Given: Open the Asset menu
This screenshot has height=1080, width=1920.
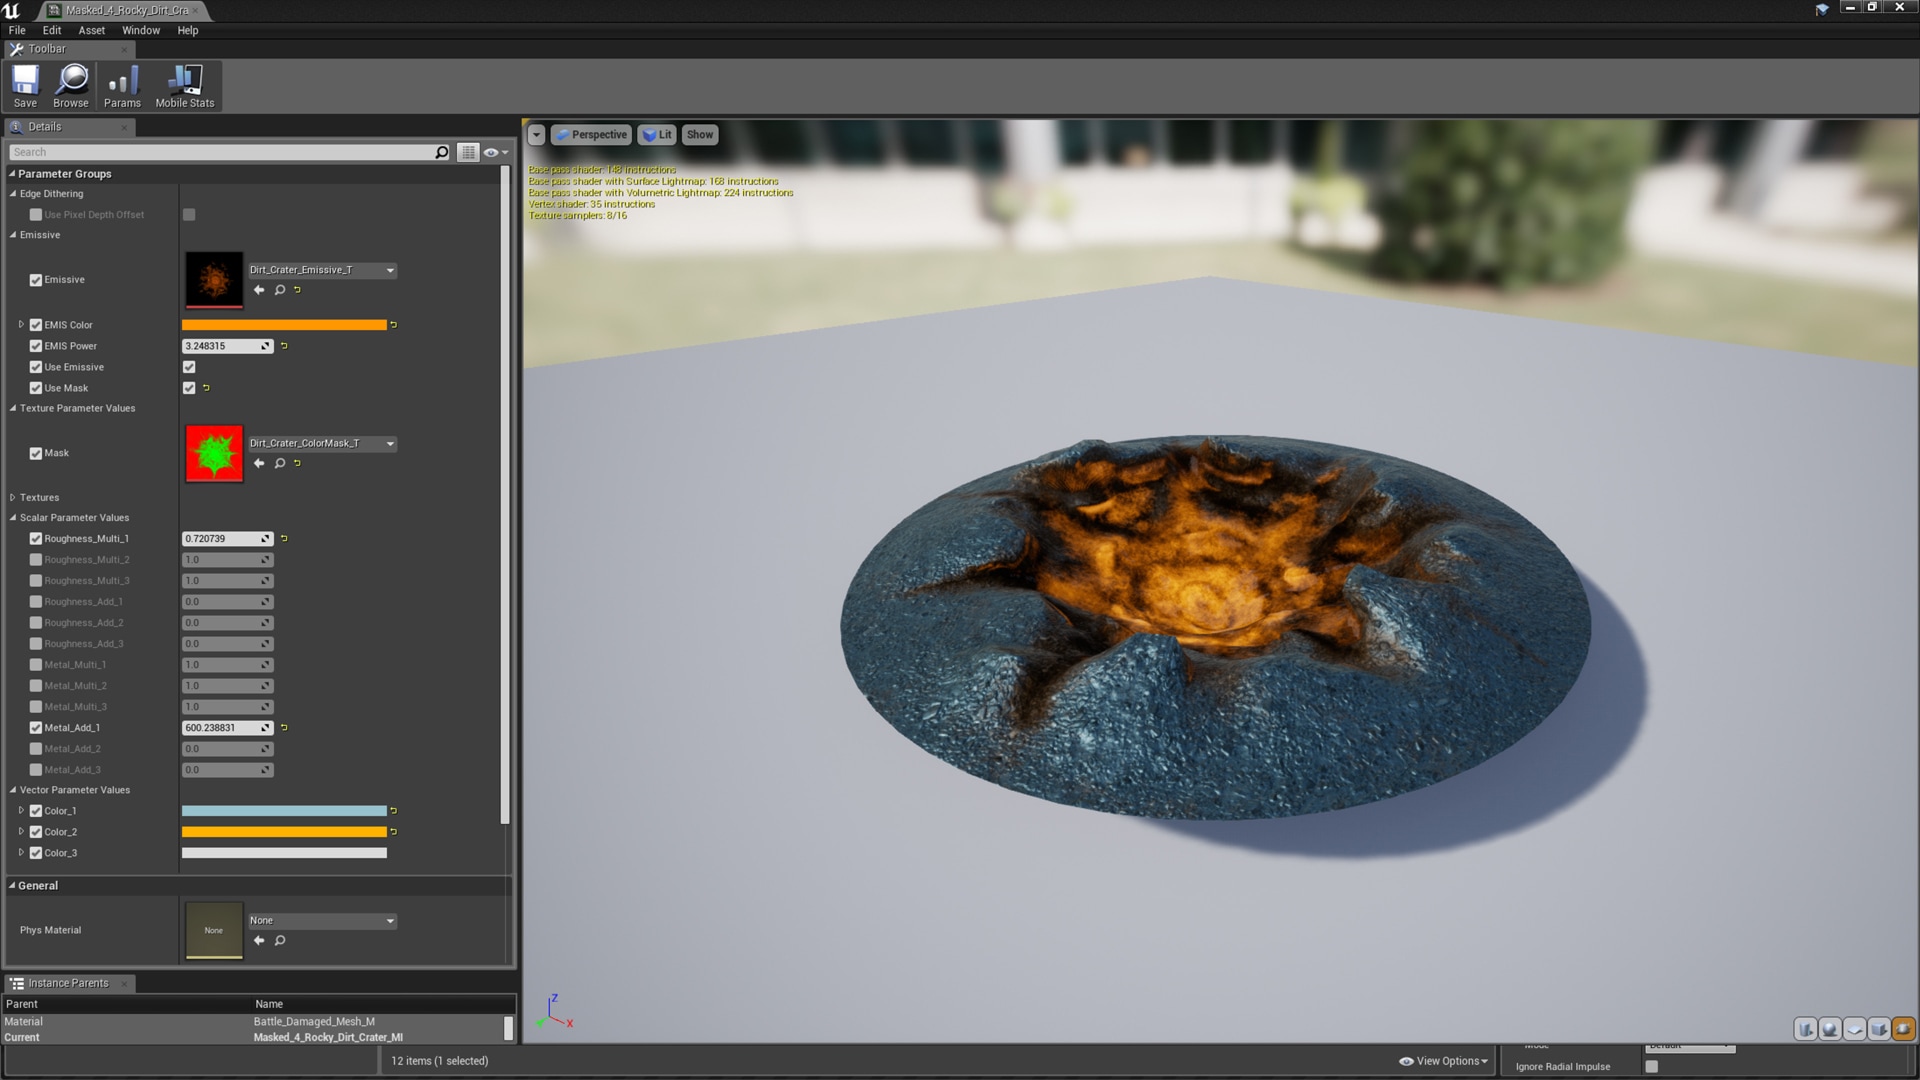Looking at the screenshot, I should click(x=91, y=30).
